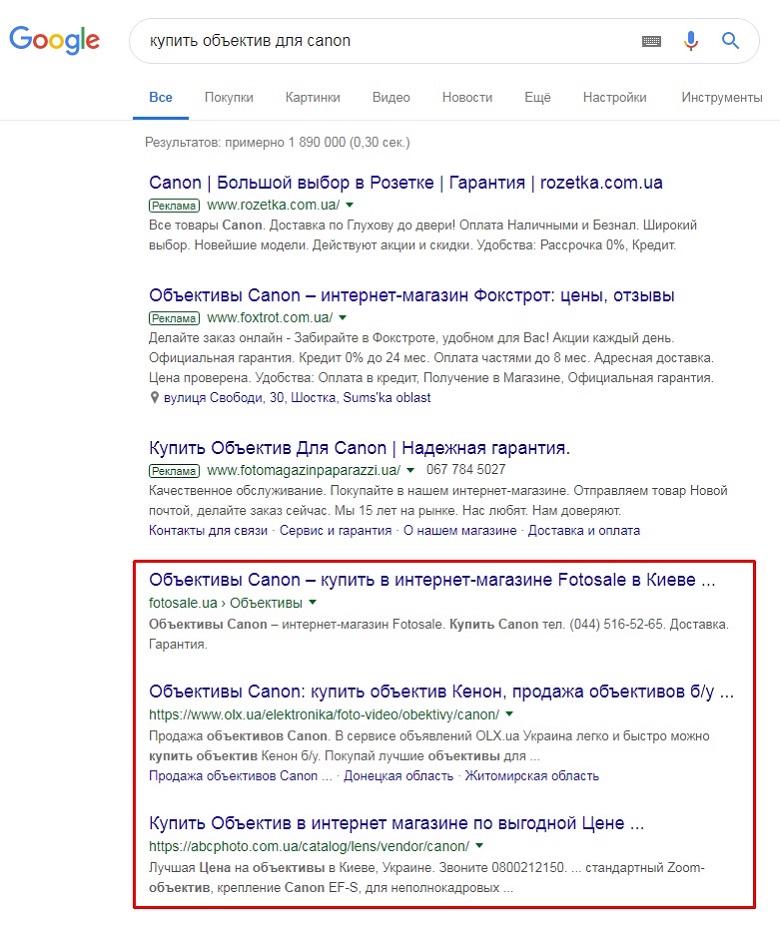Expand the Ещё menu
Image resolution: width=780 pixels, height=925 pixels.
538,97
